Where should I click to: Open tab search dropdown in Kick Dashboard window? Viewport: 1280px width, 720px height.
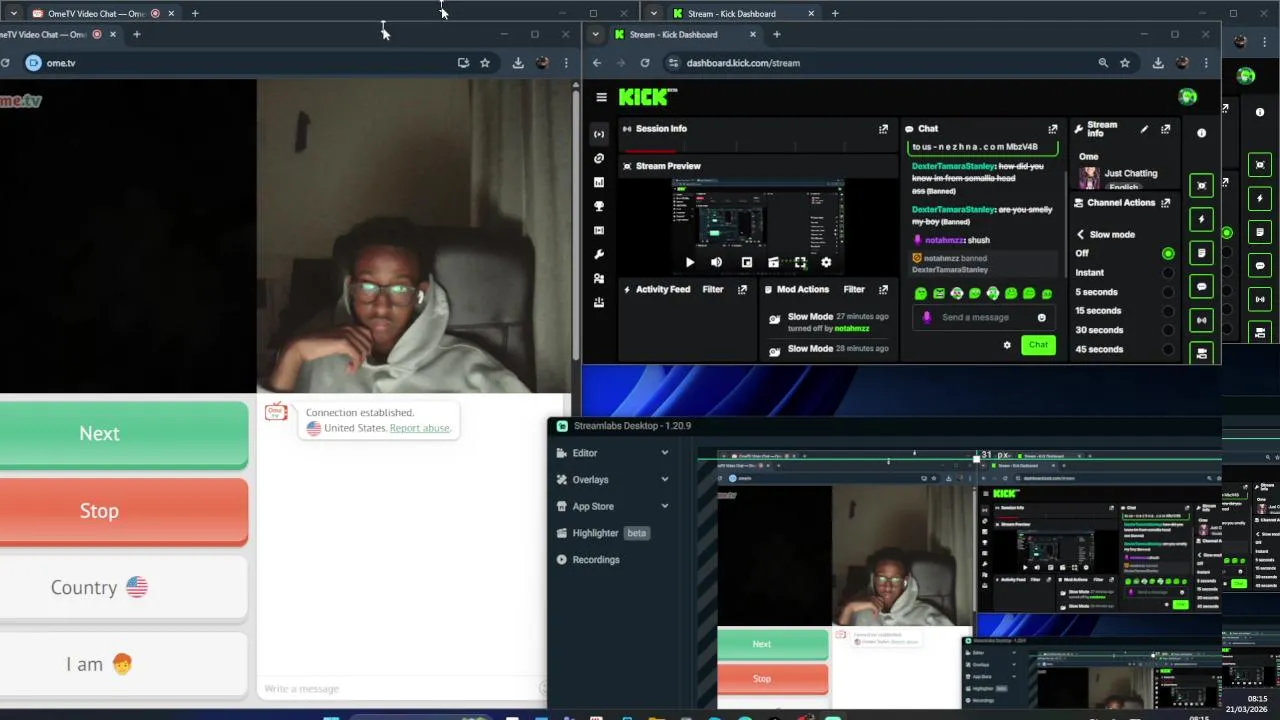[596, 34]
